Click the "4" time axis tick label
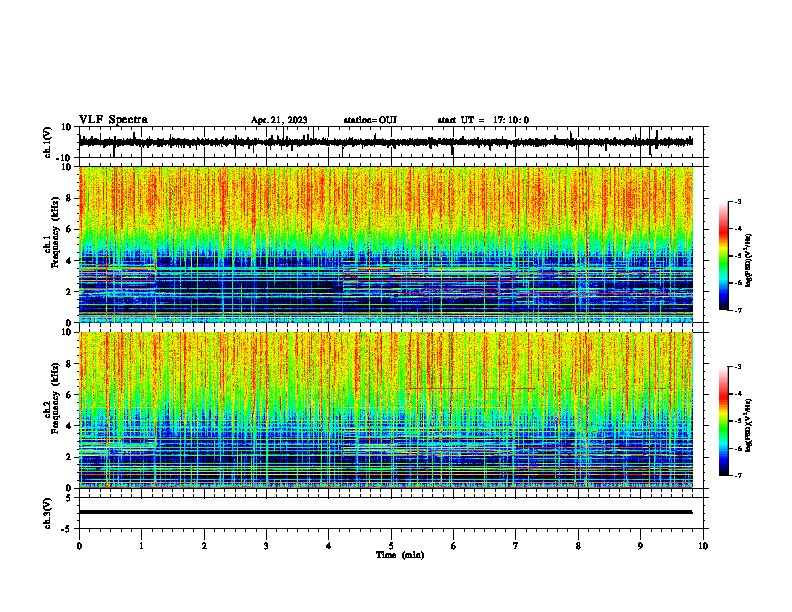792x612 pixels. [x=329, y=546]
